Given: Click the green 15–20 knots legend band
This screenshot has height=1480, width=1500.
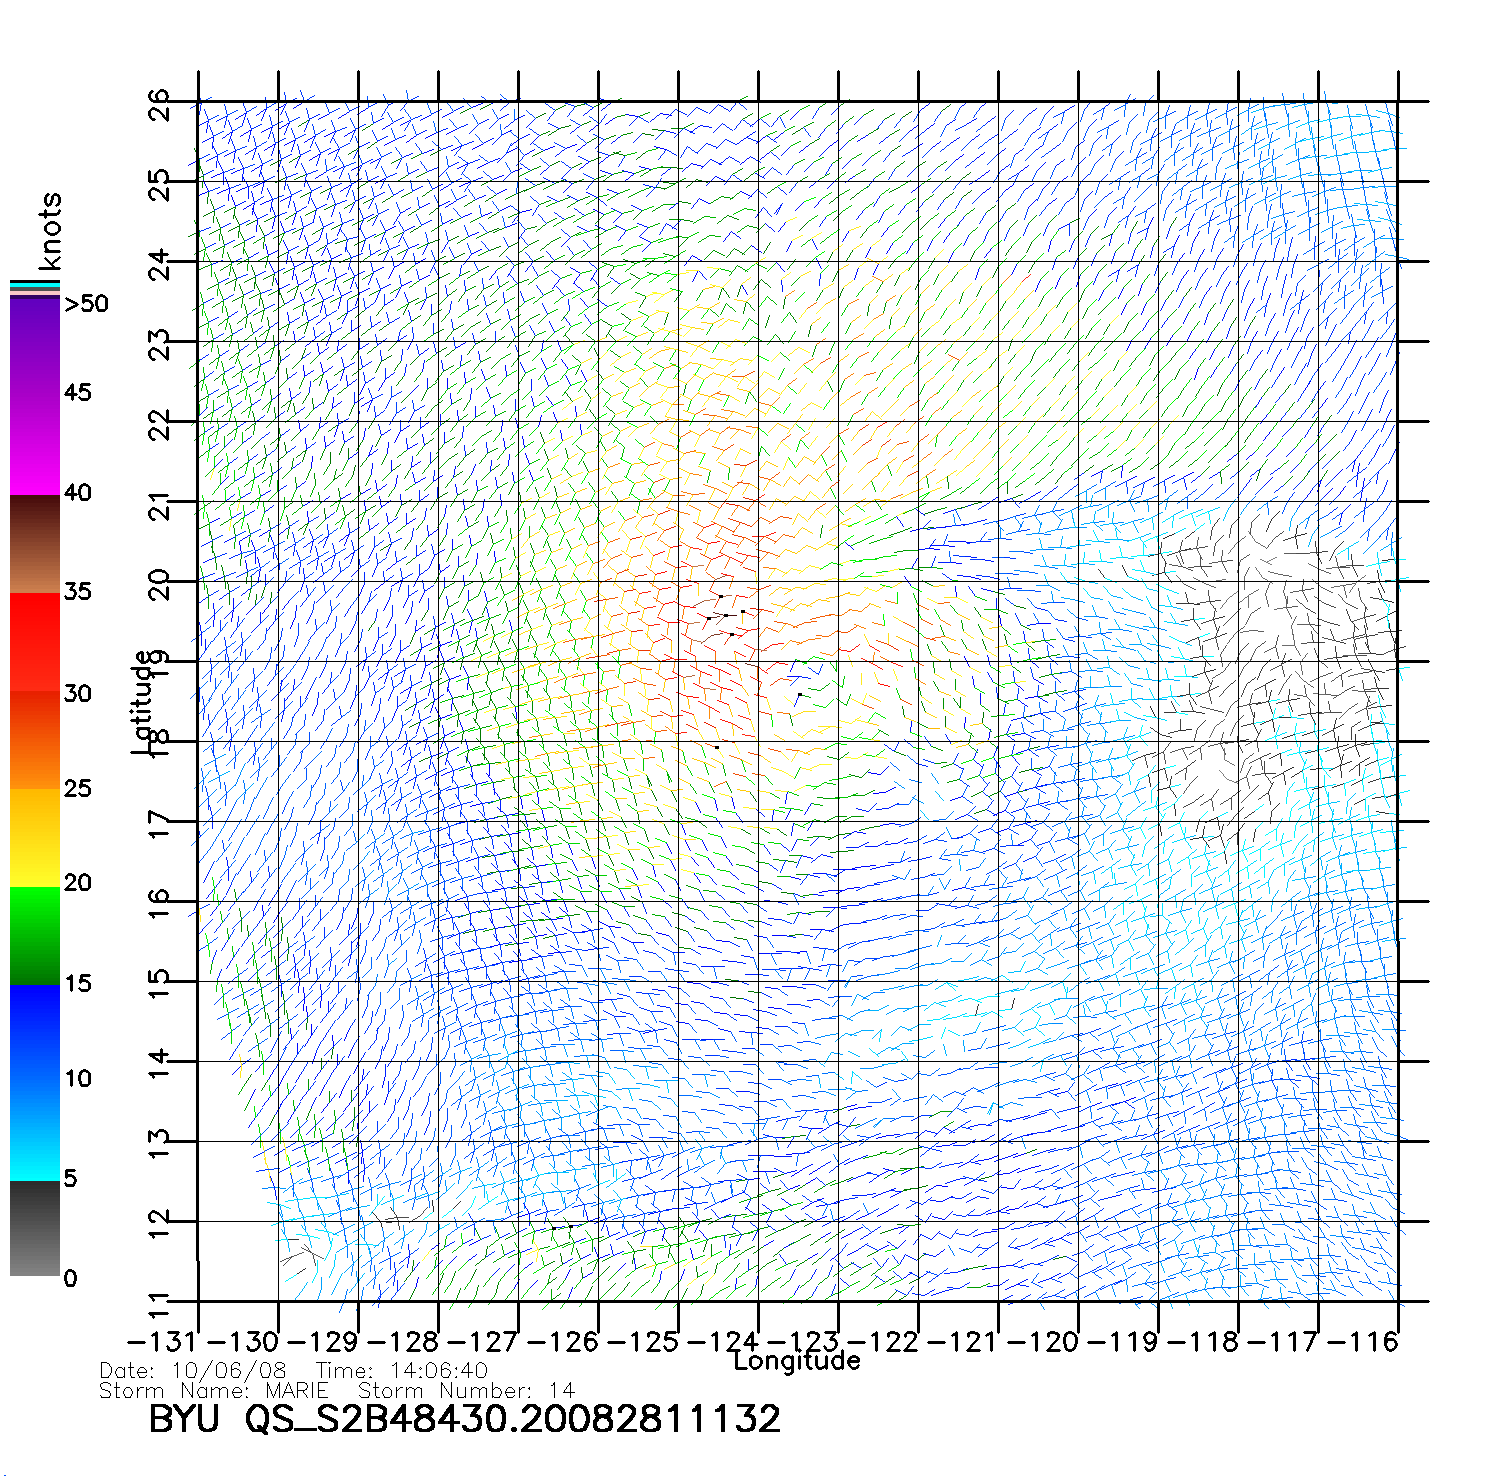Looking at the screenshot, I should coord(34,935).
